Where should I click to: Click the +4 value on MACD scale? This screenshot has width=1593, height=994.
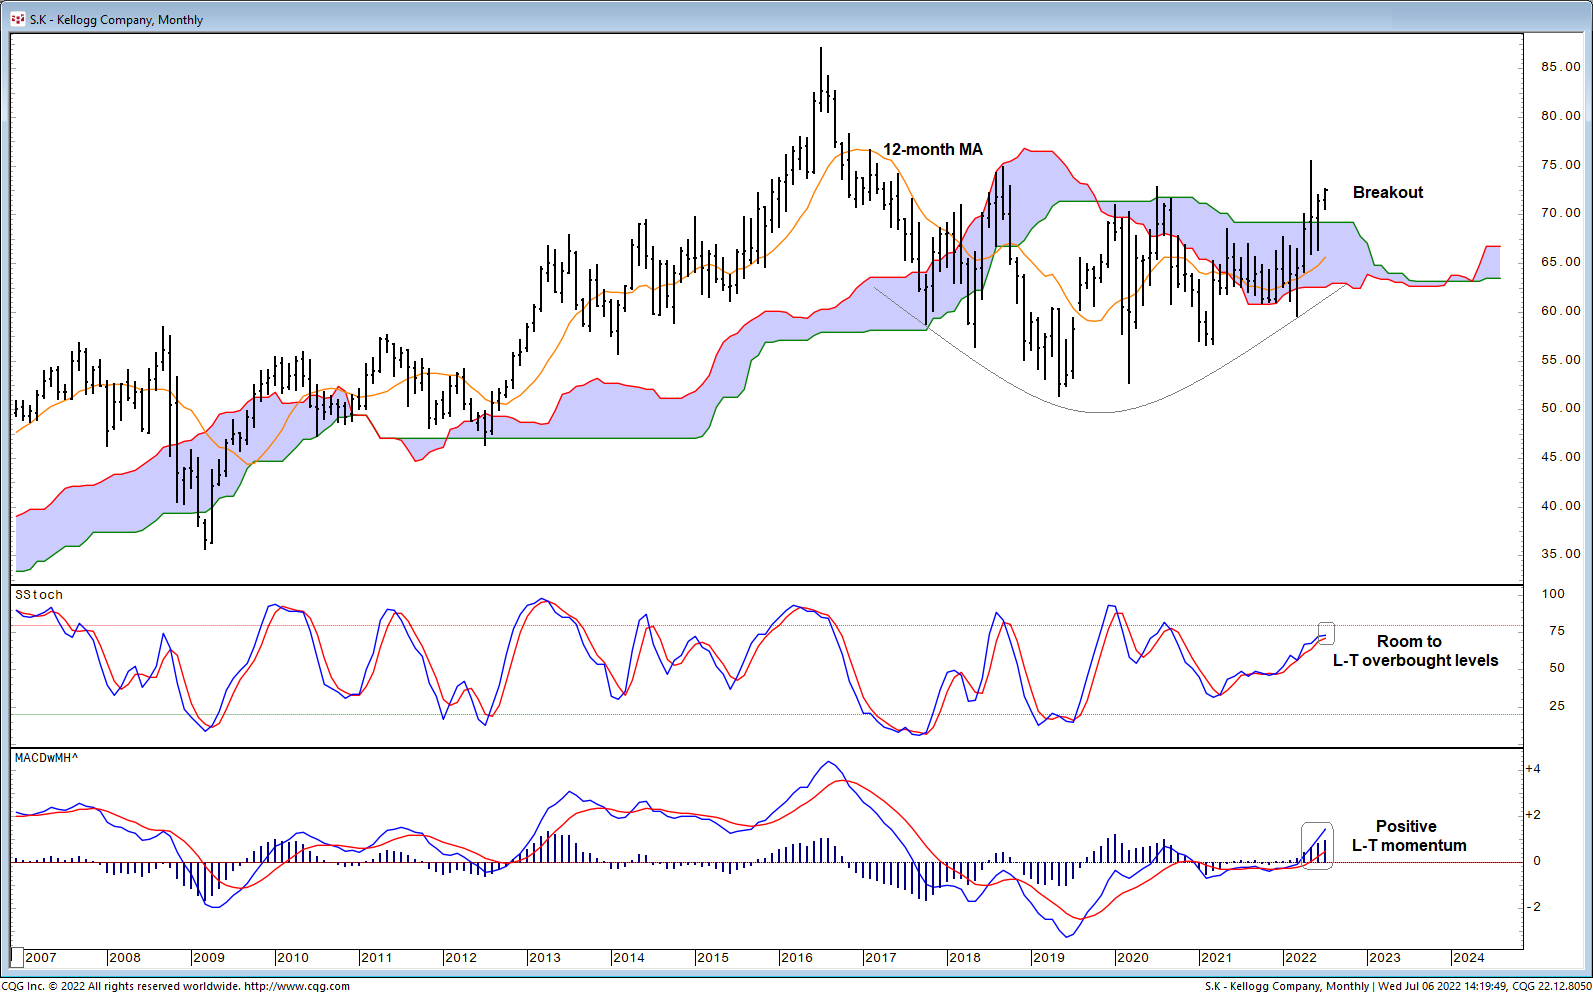pos(1533,769)
